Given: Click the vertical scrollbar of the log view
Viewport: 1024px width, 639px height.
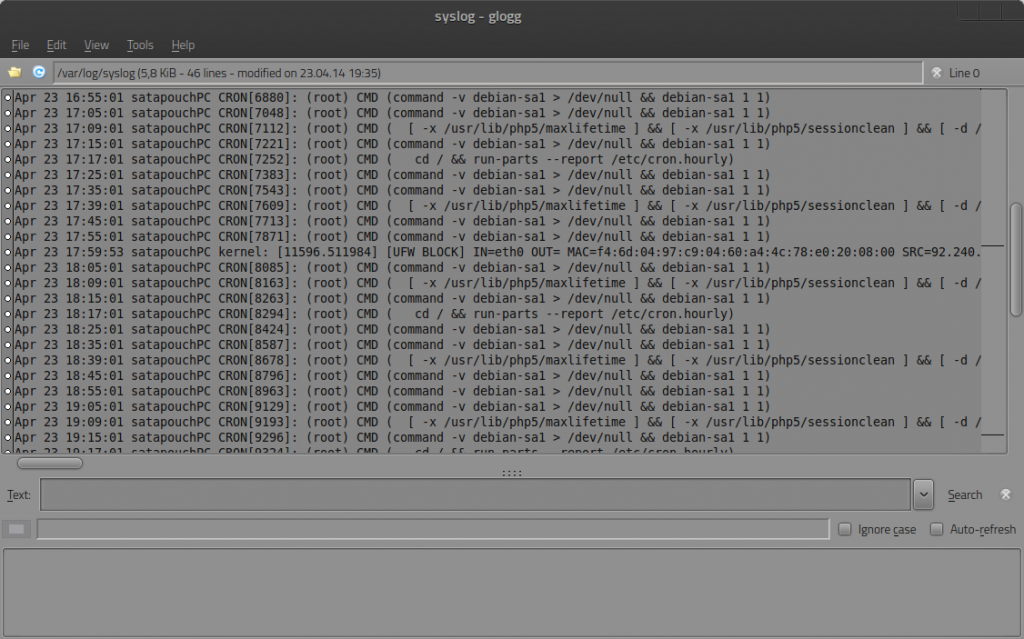Looking at the screenshot, I should pos(1016,261).
